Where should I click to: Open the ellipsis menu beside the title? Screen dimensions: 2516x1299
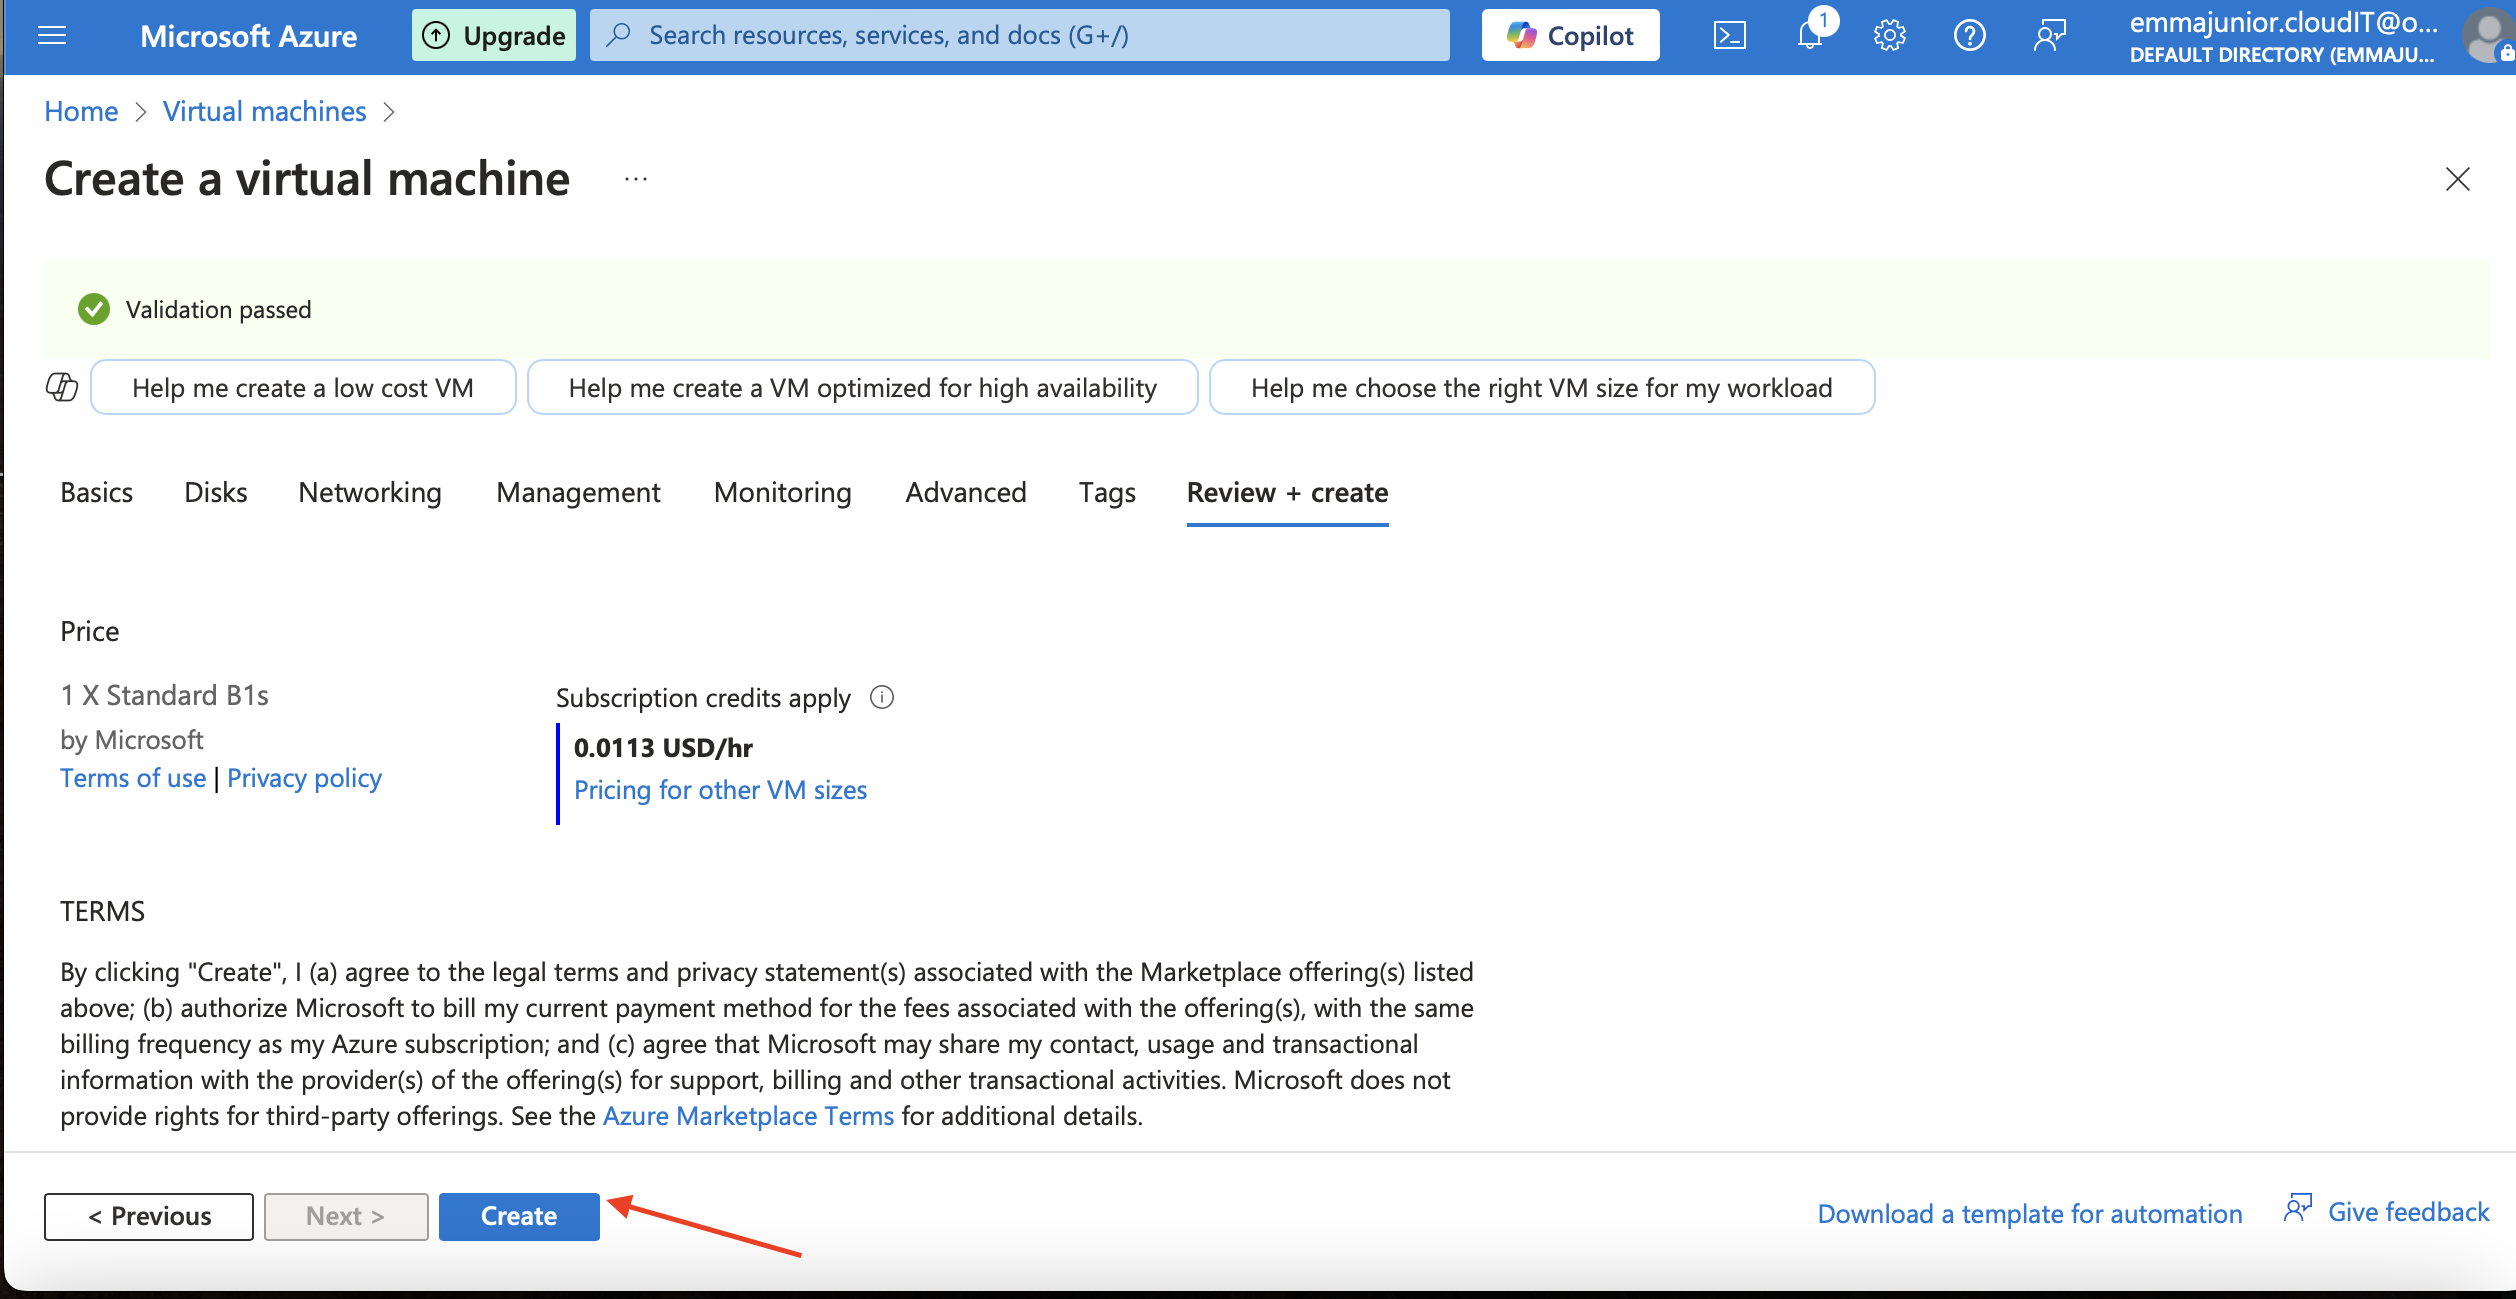pos(636,180)
